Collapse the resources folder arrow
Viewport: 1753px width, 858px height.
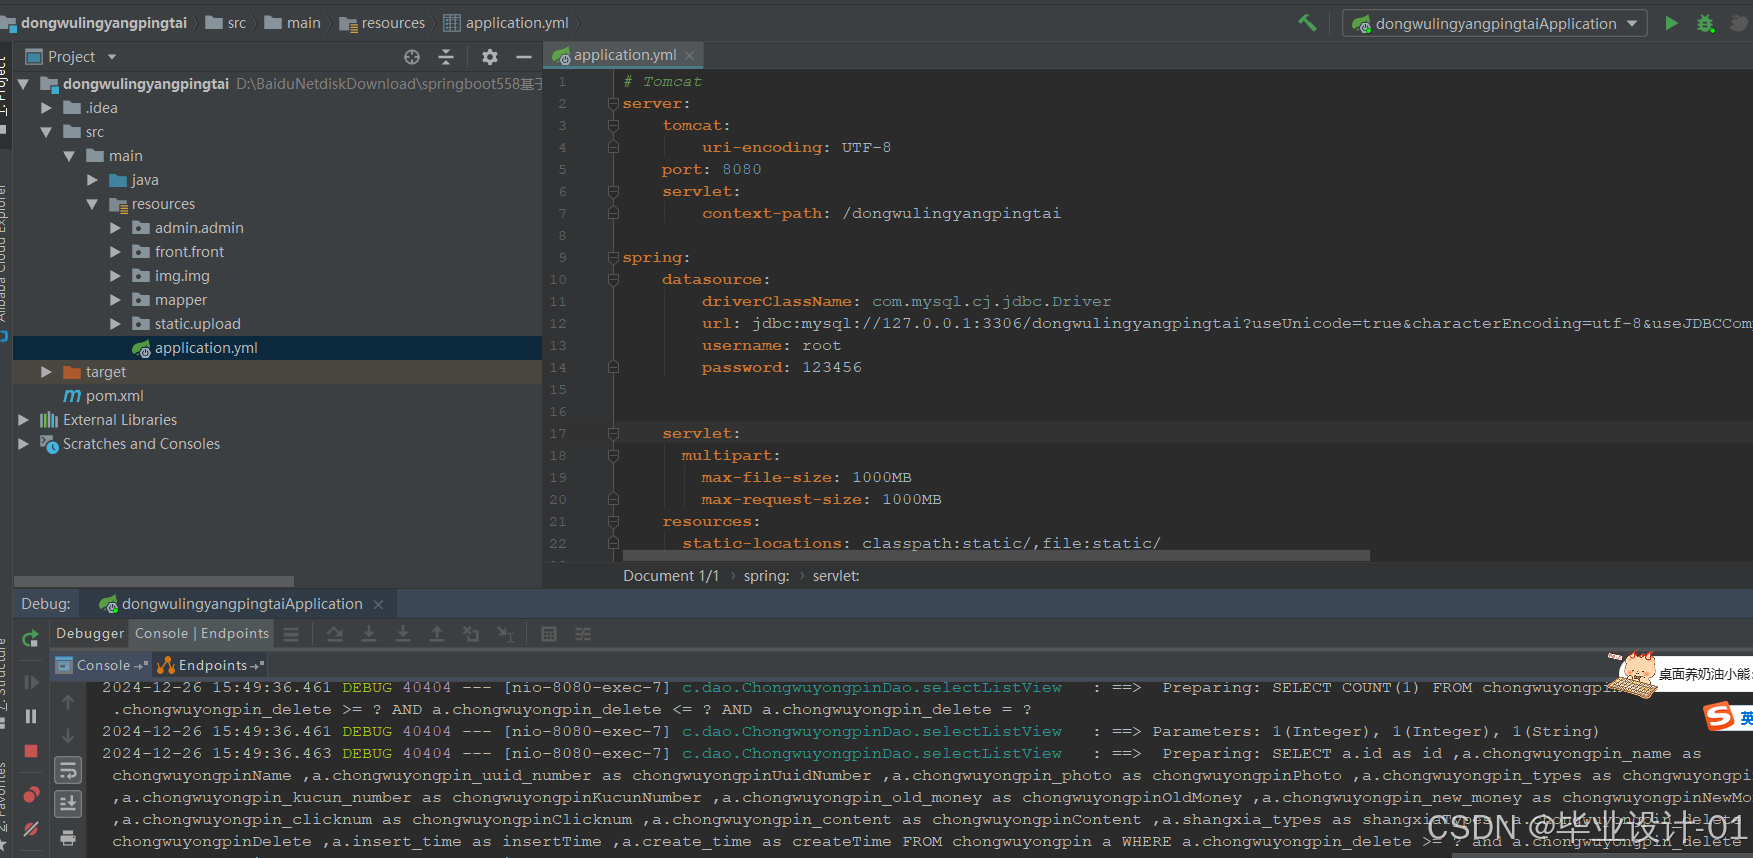[92, 204]
